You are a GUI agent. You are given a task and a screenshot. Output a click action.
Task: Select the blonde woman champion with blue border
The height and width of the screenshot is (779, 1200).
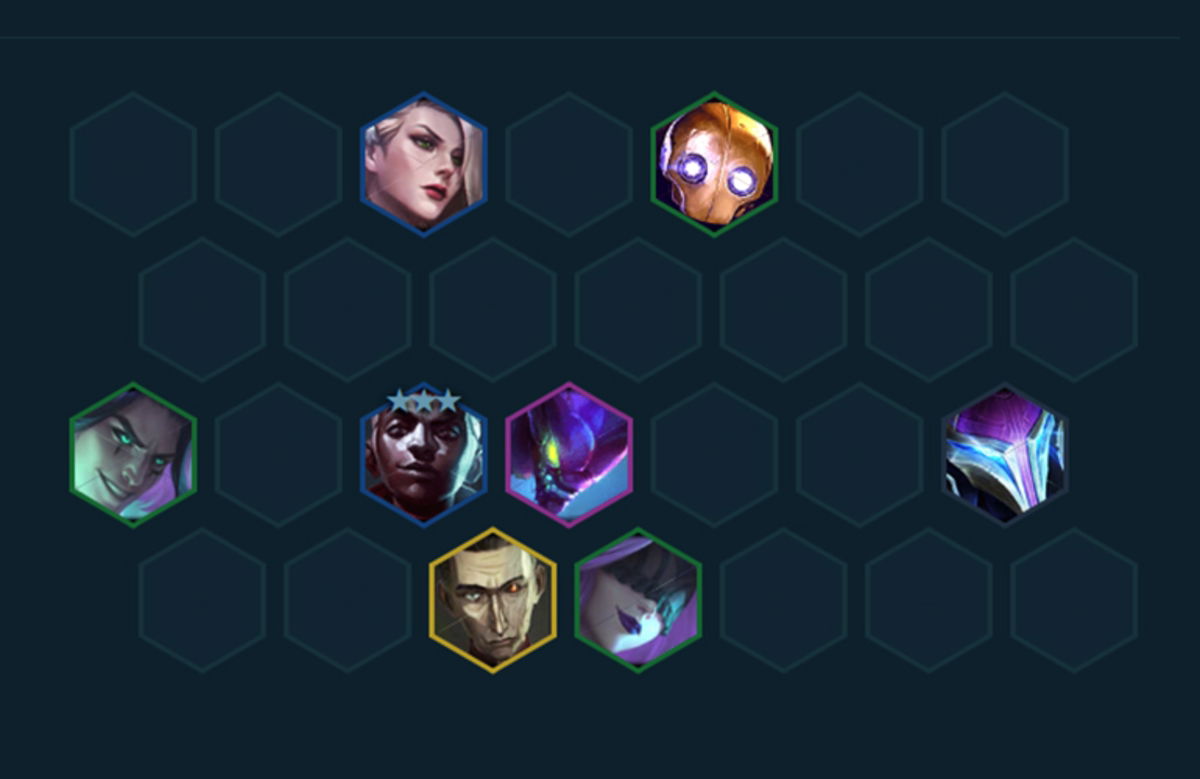click(424, 164)
